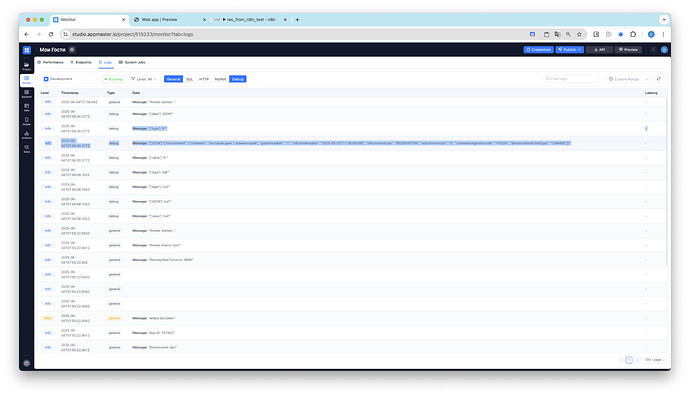Open the AppMaster home logo icon

tap(27, 50)
